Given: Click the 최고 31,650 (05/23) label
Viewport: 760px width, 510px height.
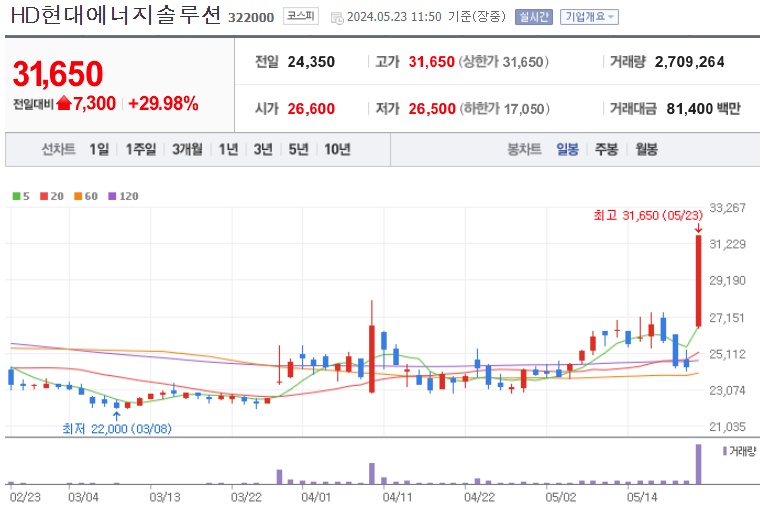Looking at the screenshot, I should click(648, 215).
